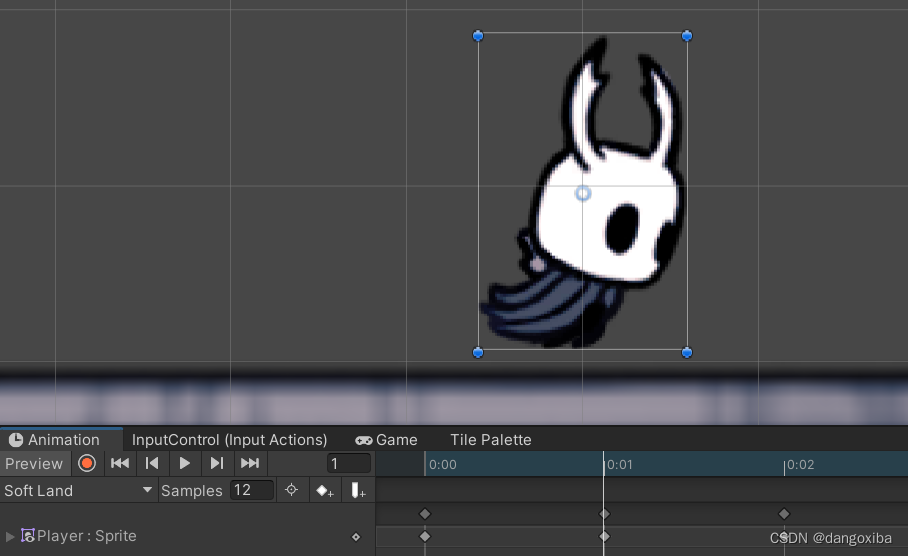
Task: Step to previous keyframe
Action: coord(152,463)
